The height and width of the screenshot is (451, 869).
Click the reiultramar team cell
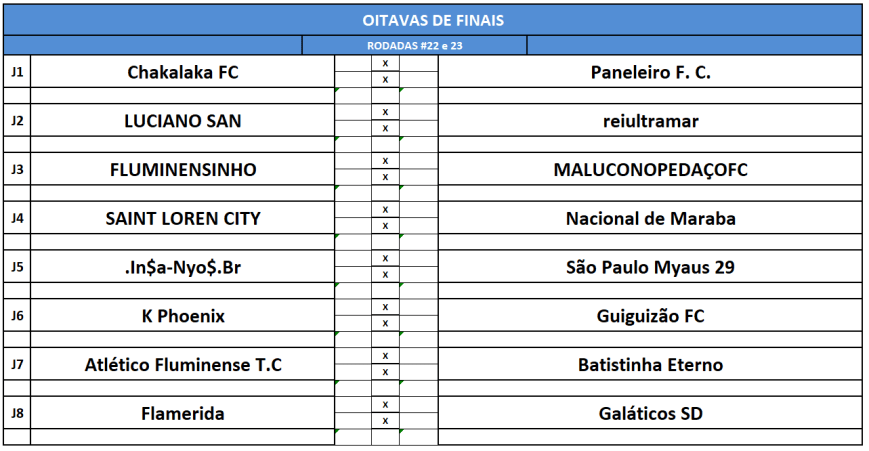[650, 121]
